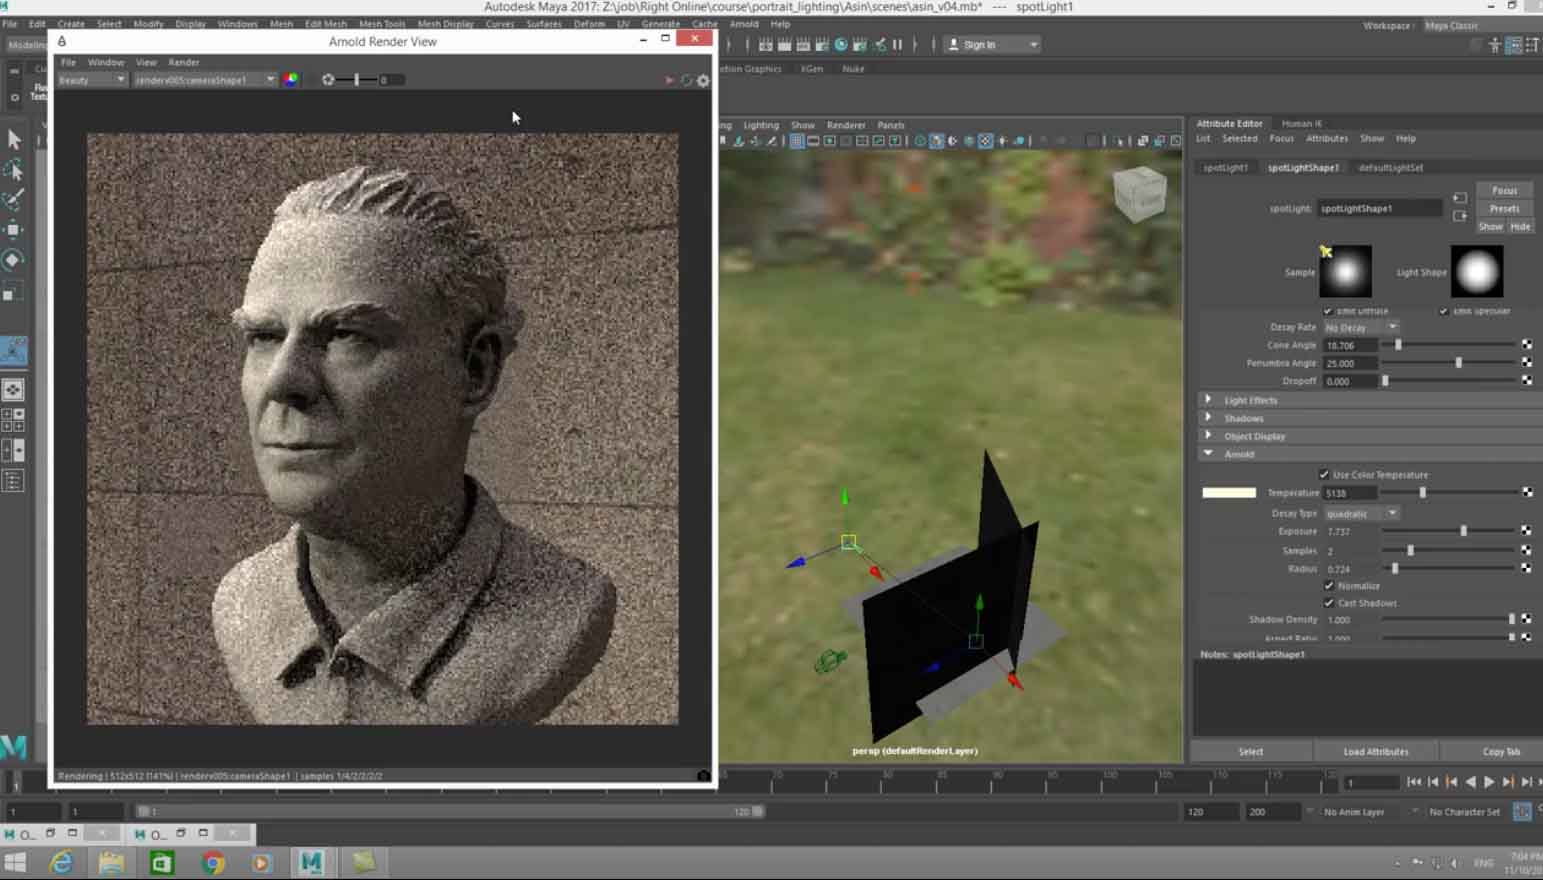Click the refresh render icon in Render View
This screenshot has width=1543, height=880.
point(686,81)
